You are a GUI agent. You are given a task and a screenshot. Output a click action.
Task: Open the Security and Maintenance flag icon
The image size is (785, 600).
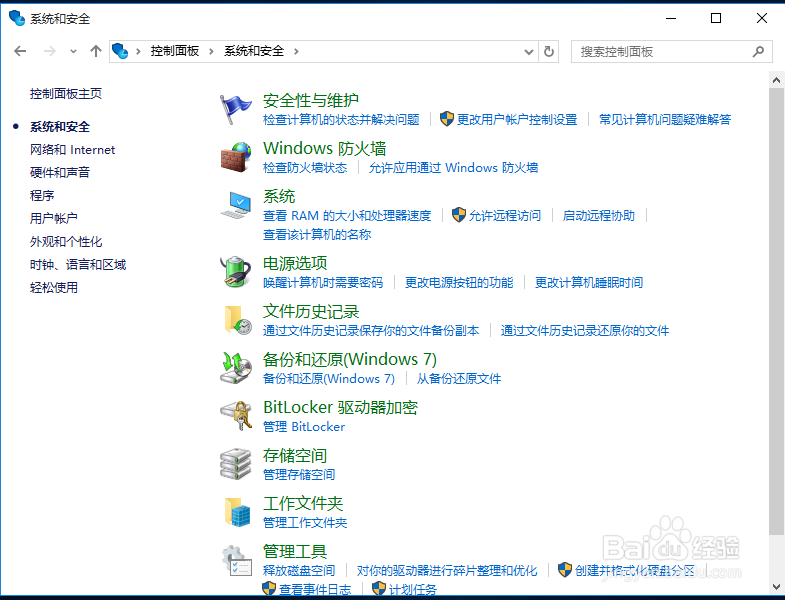click(235, 109)
